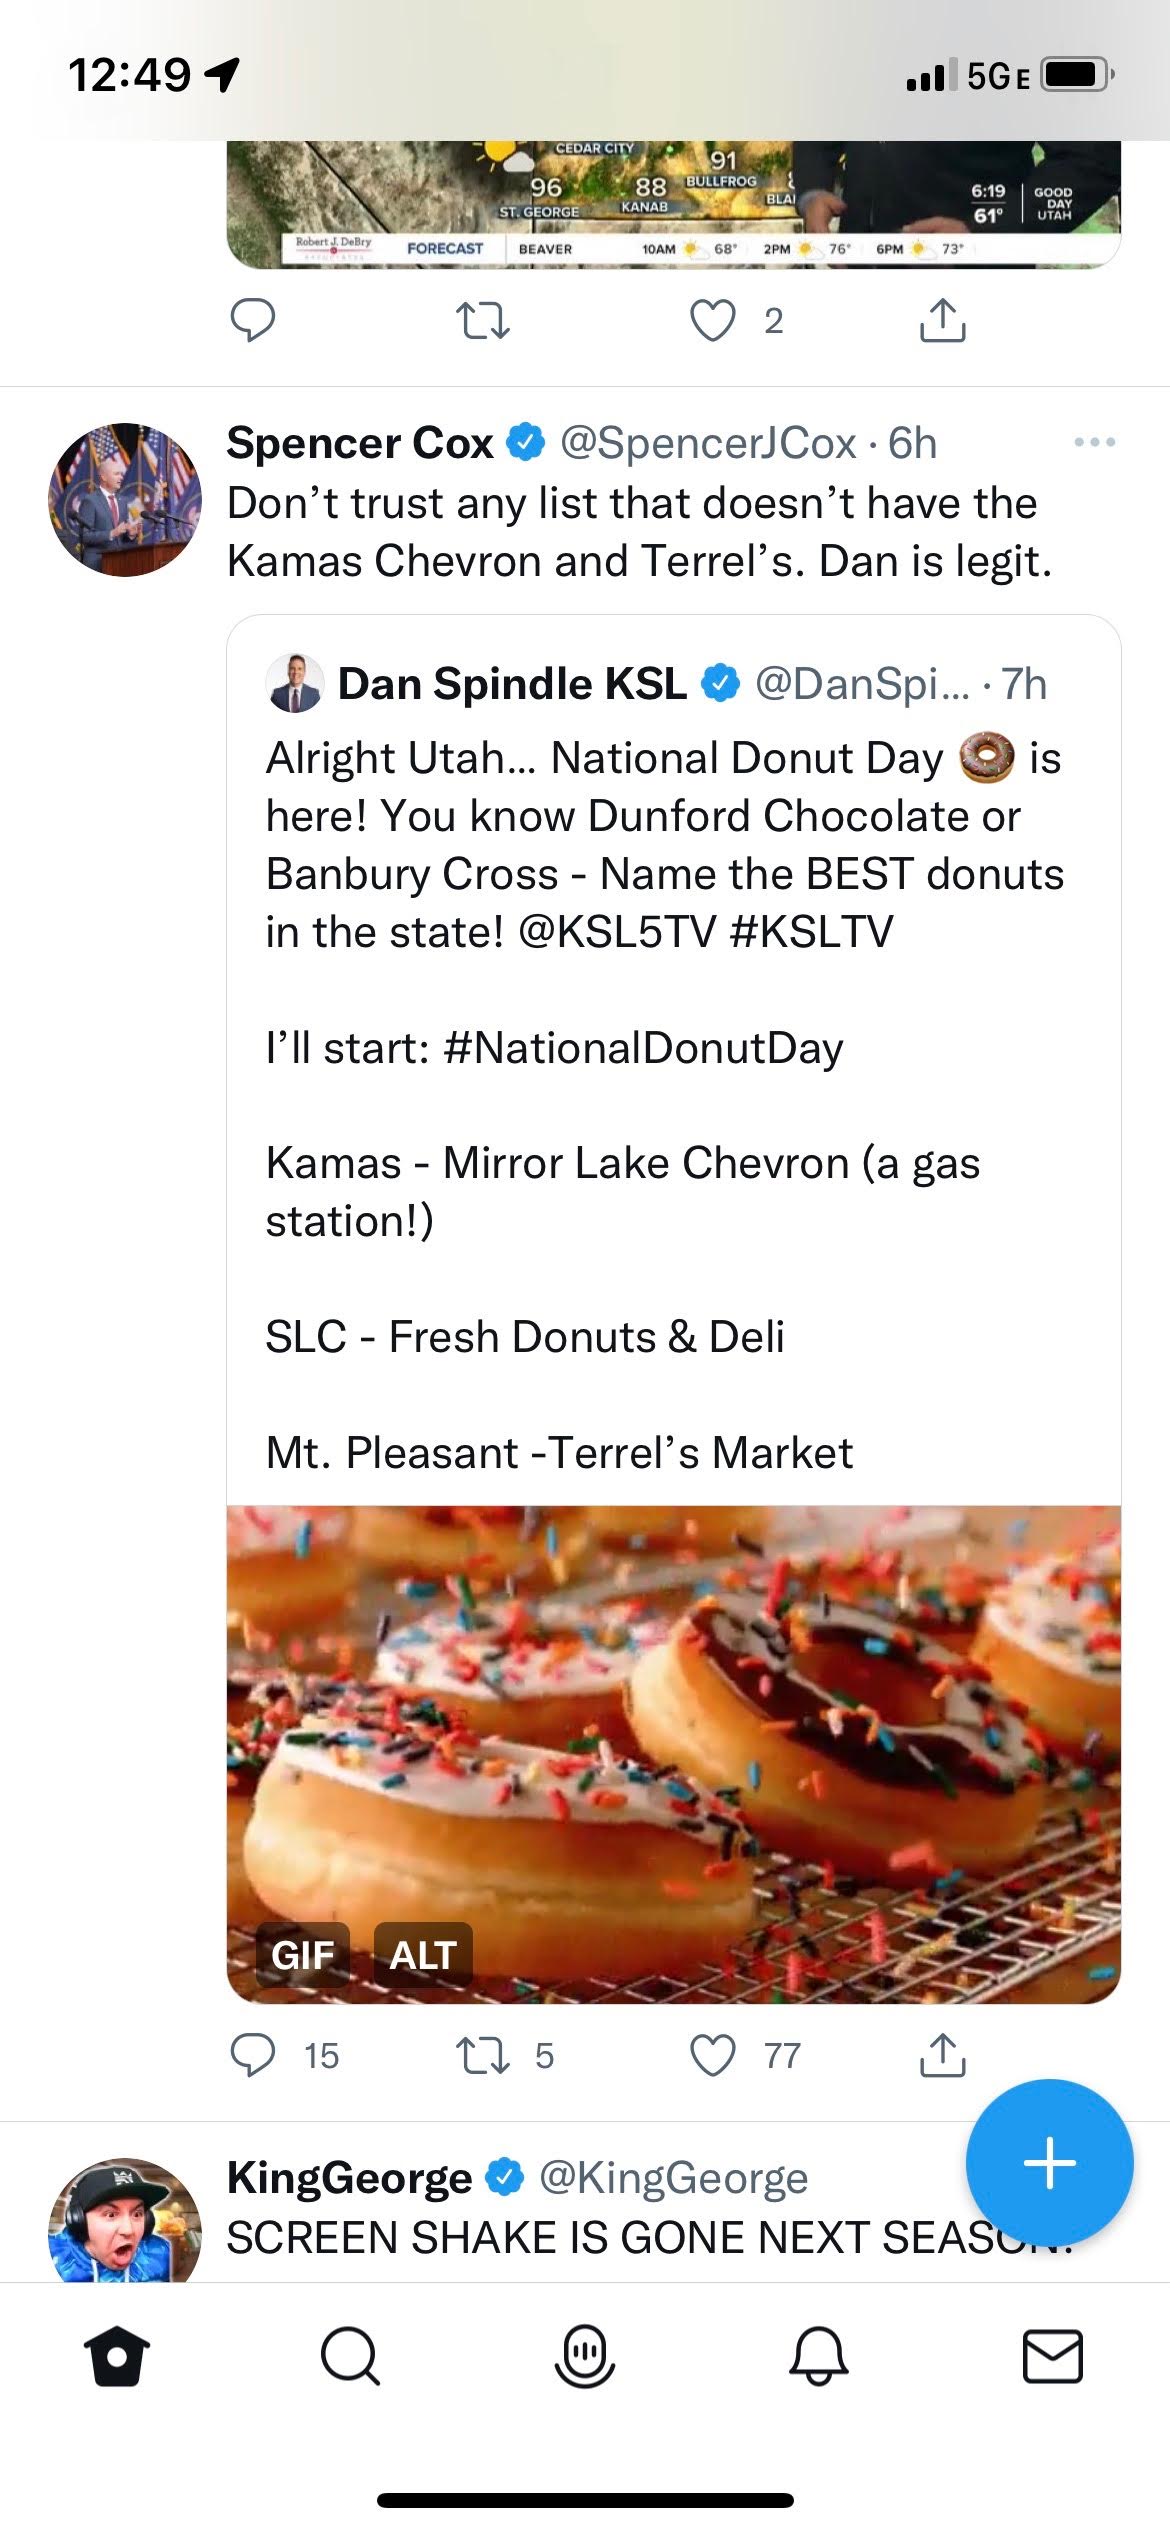Viewport: 1170px width, 2532px height.
Task: Open the @SpencerJCox handle link
Action: 708,443
